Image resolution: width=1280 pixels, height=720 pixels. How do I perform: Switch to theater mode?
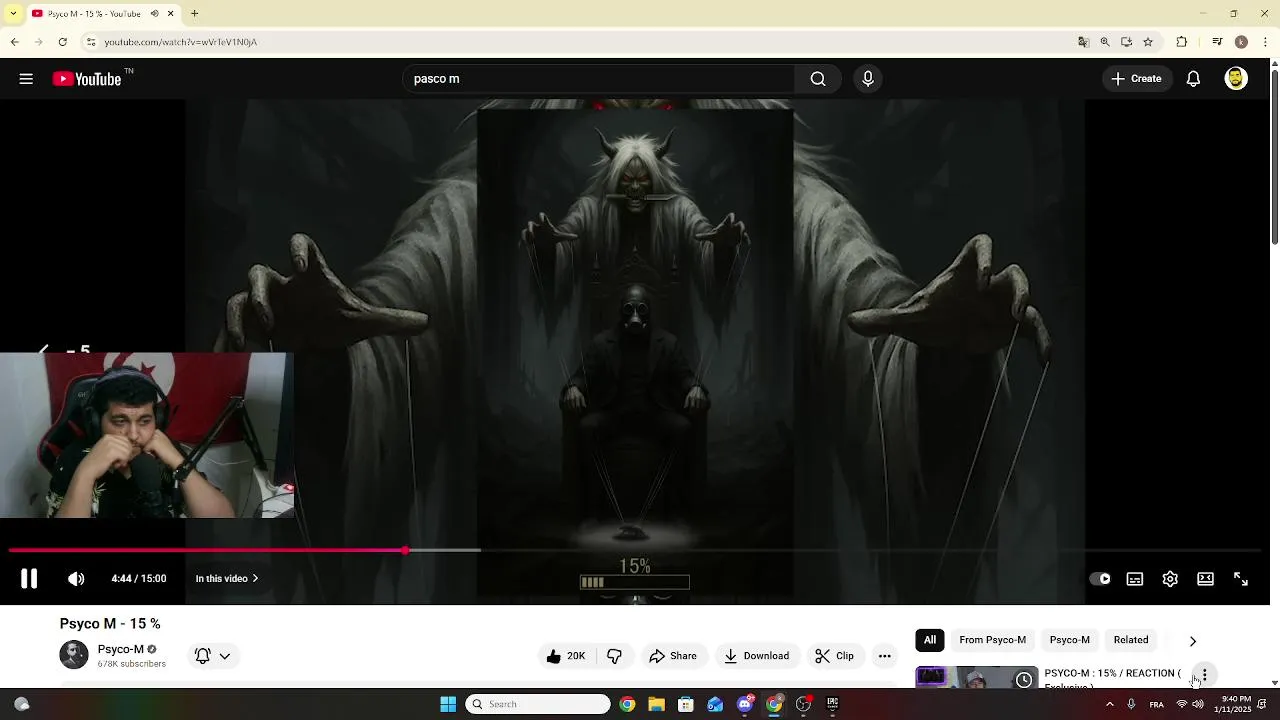1206,579
